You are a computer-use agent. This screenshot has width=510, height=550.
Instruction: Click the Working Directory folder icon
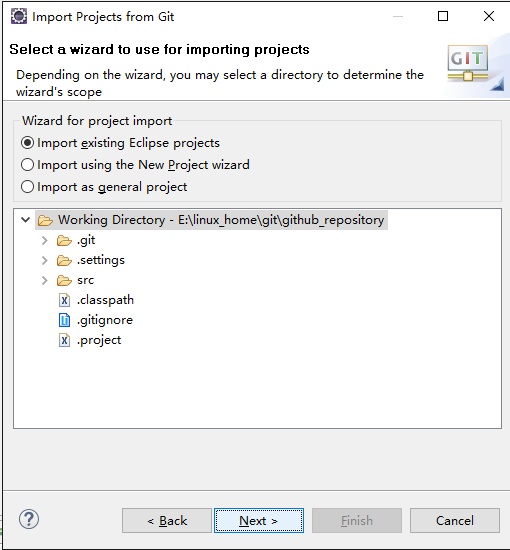tap(45, 220)
